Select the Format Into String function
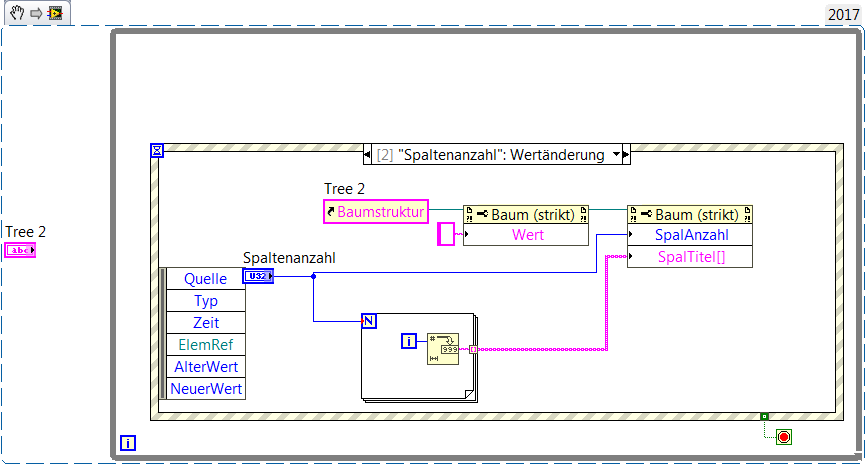Screen dimensions: 866x465 (443, 349)
